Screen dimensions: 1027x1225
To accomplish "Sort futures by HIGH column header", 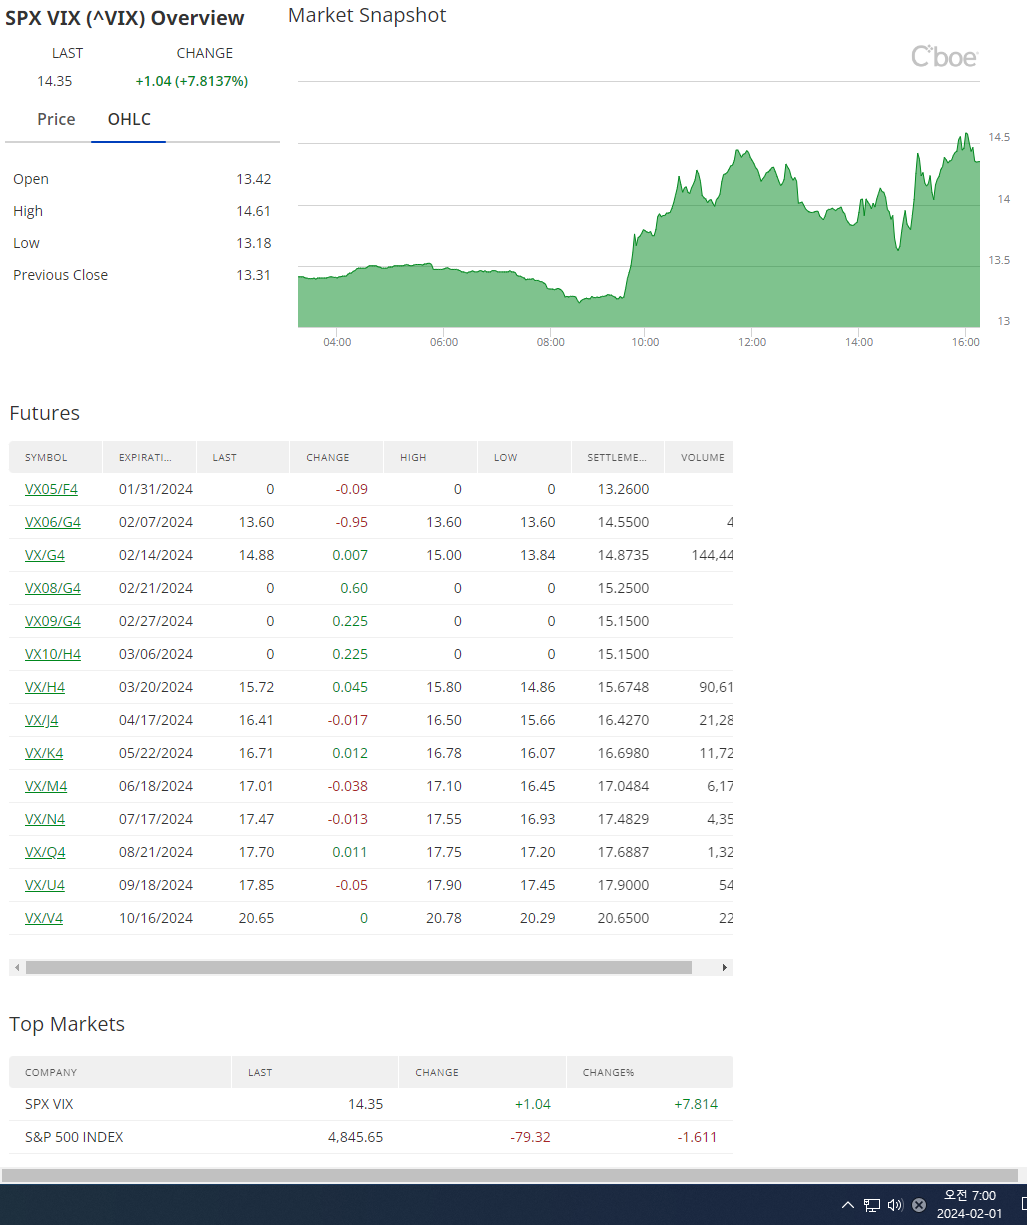I will pyautogui.click(x=431, y=457).
